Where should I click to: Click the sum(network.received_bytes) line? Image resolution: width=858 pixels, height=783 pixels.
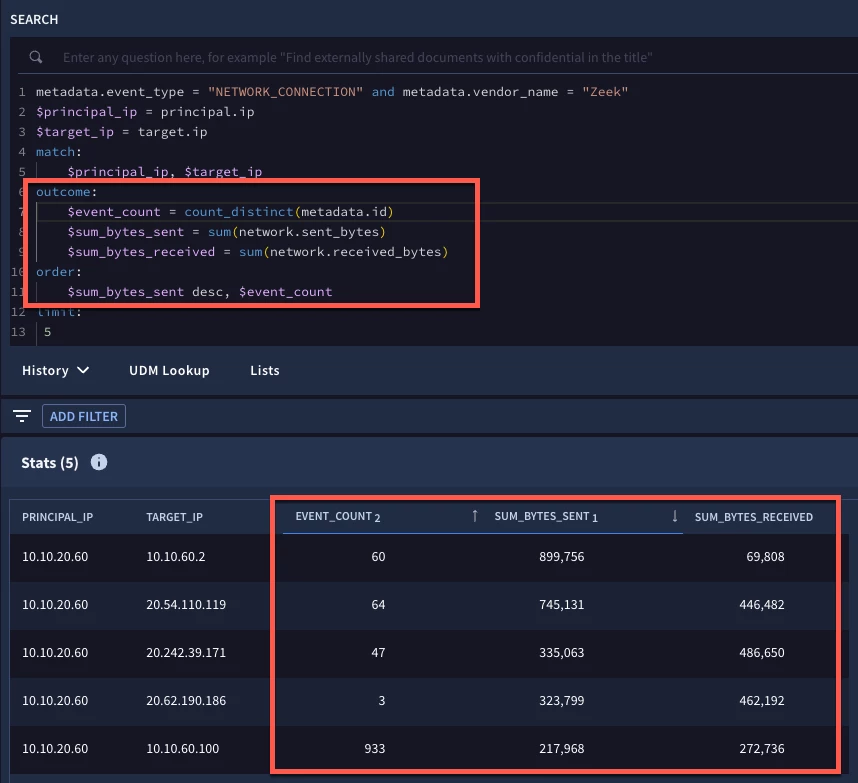point(258,252)
